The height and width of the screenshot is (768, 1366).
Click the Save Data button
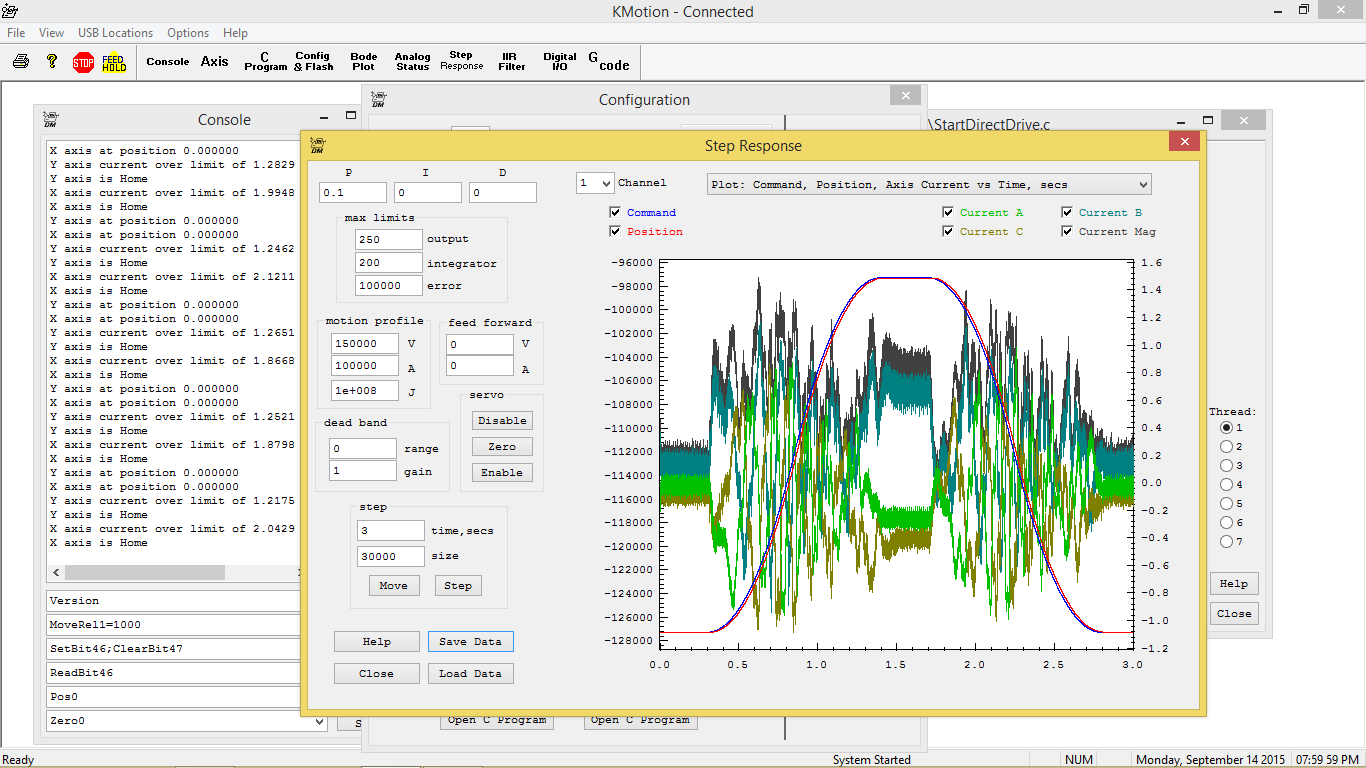click(x=470, y=642)
